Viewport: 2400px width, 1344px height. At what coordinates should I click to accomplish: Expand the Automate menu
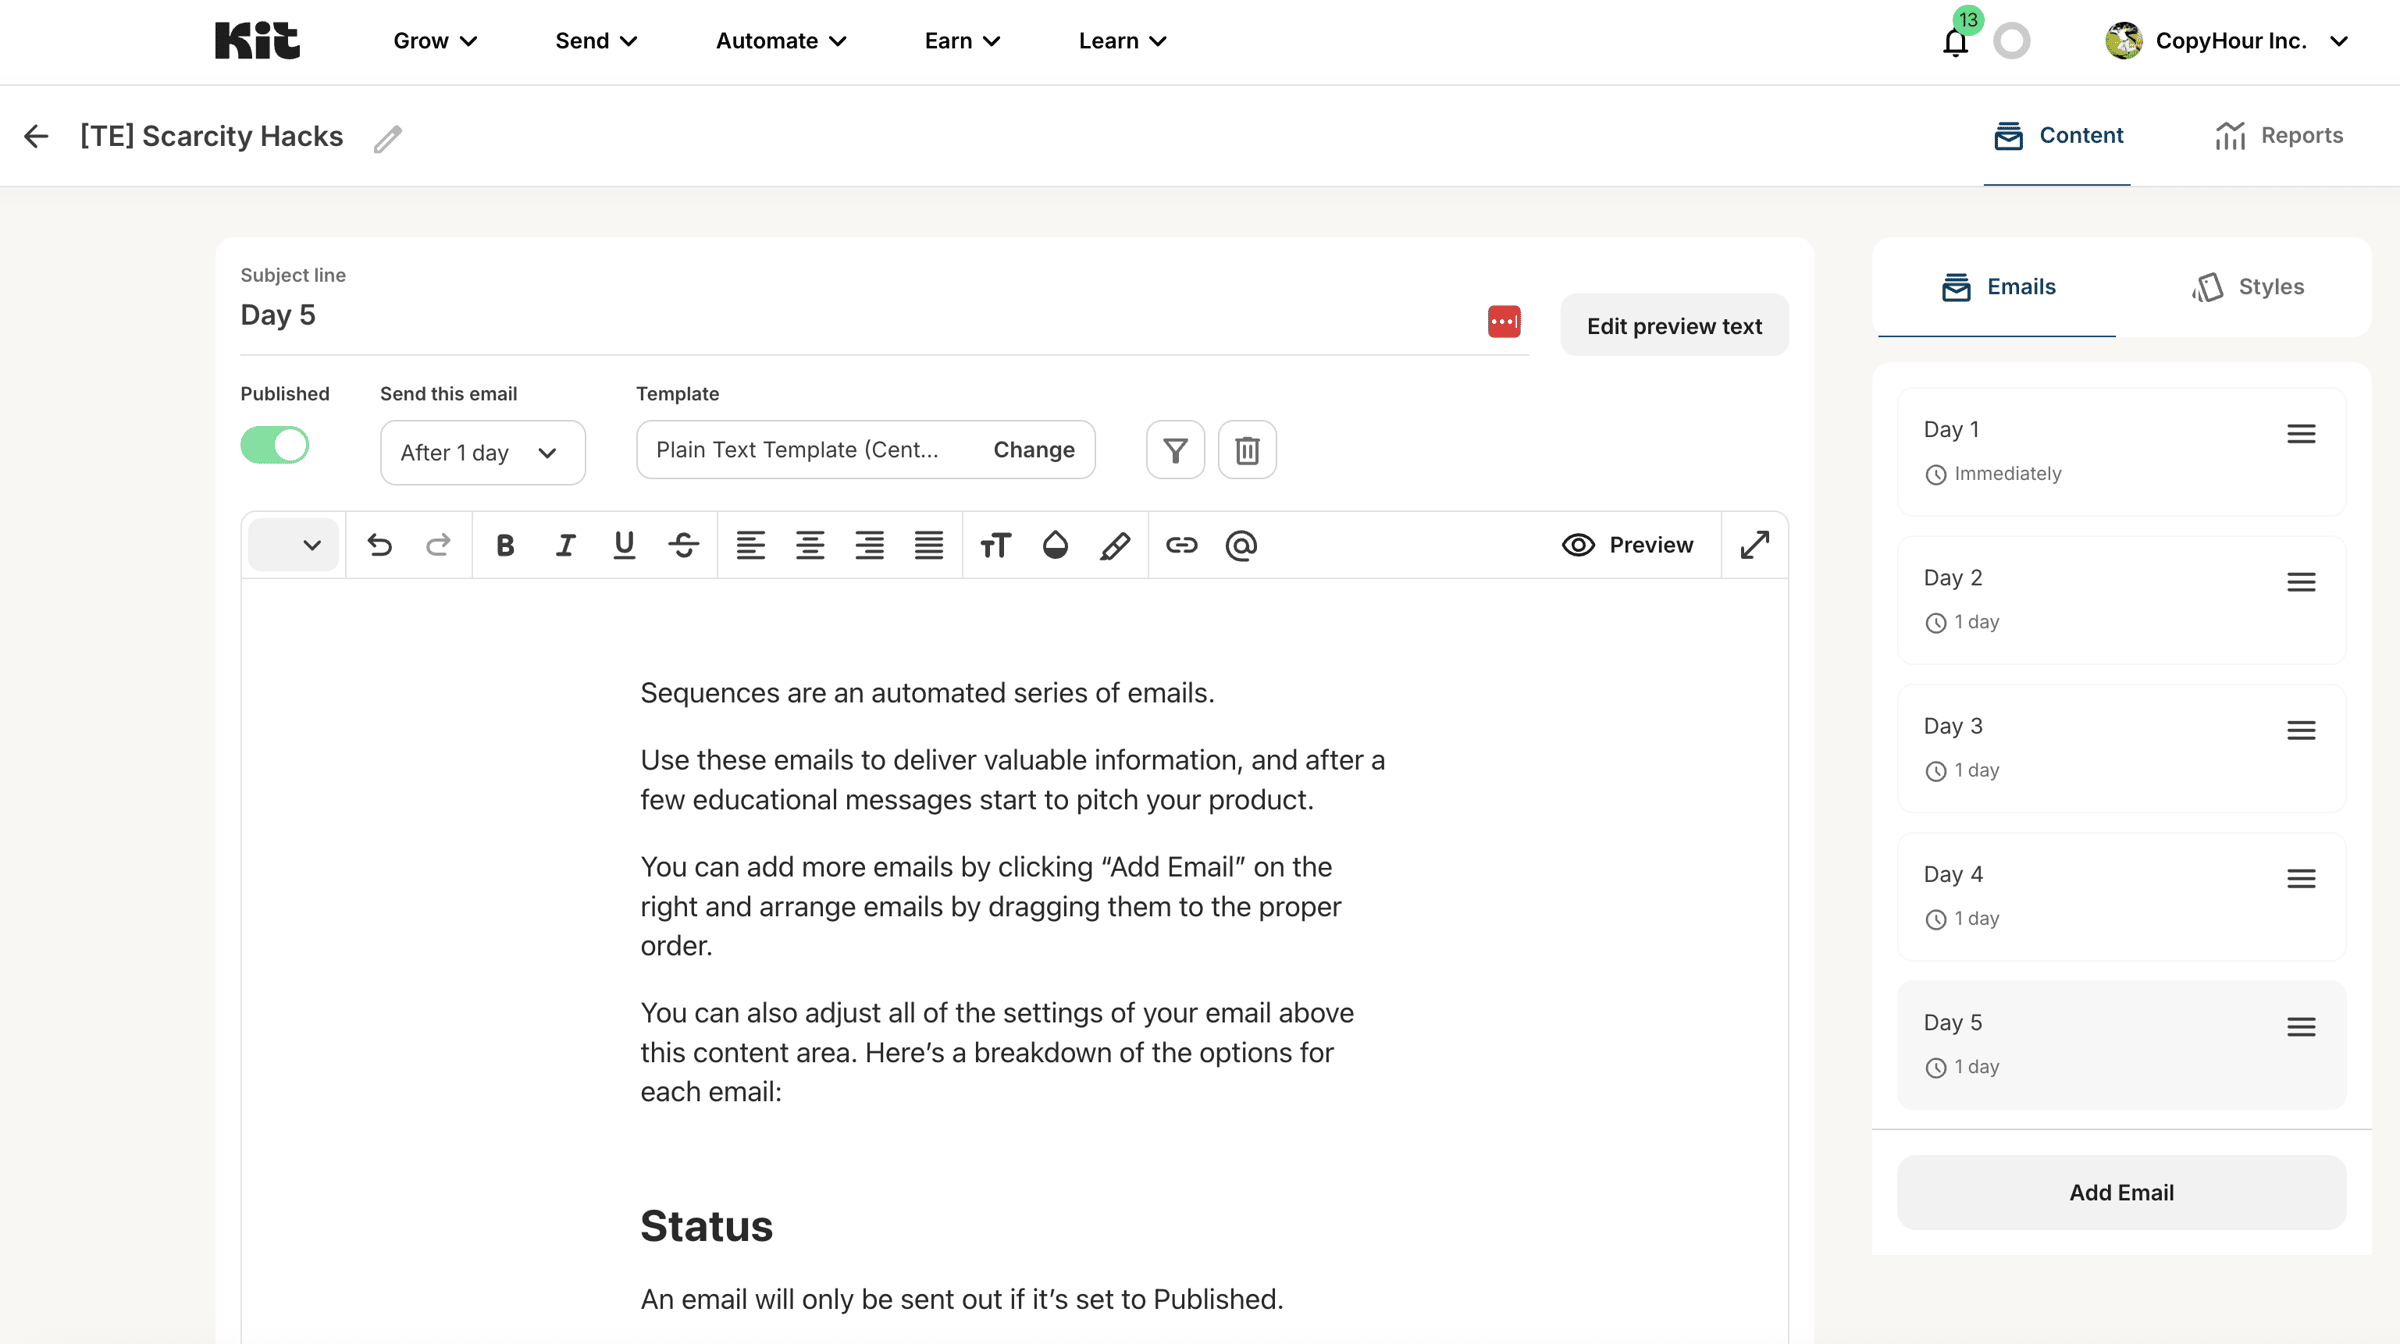(x=781, y=41)
